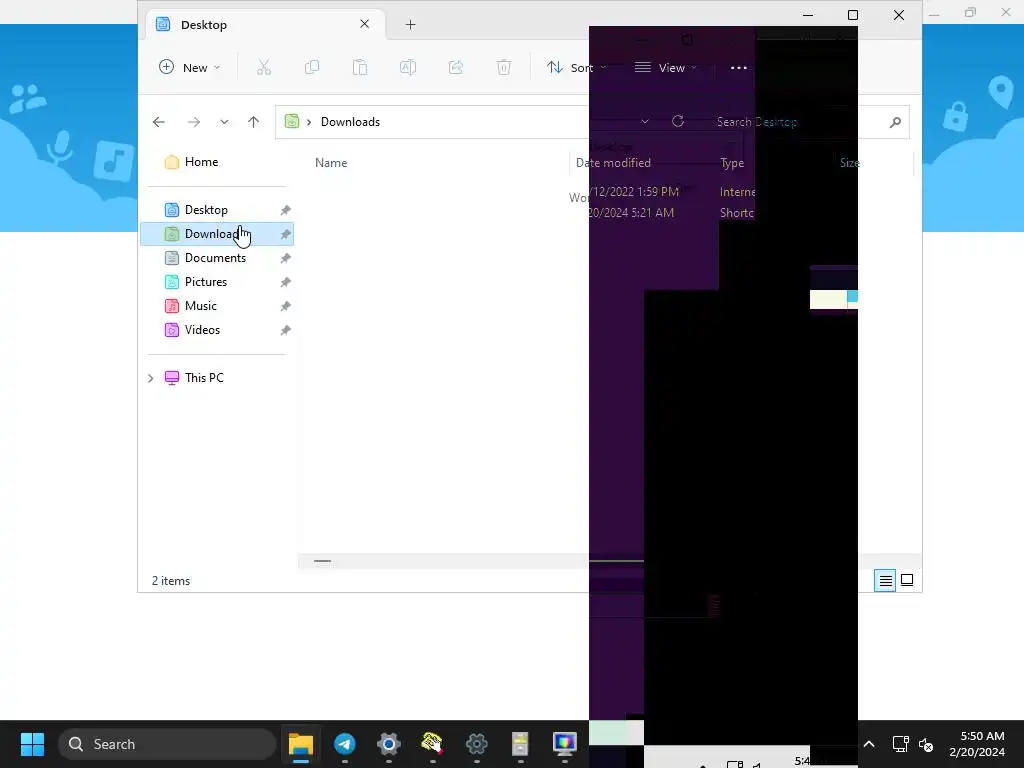The image size is (1024, 768).
Task: Select the Desktop tab
Action: point(264,25)
